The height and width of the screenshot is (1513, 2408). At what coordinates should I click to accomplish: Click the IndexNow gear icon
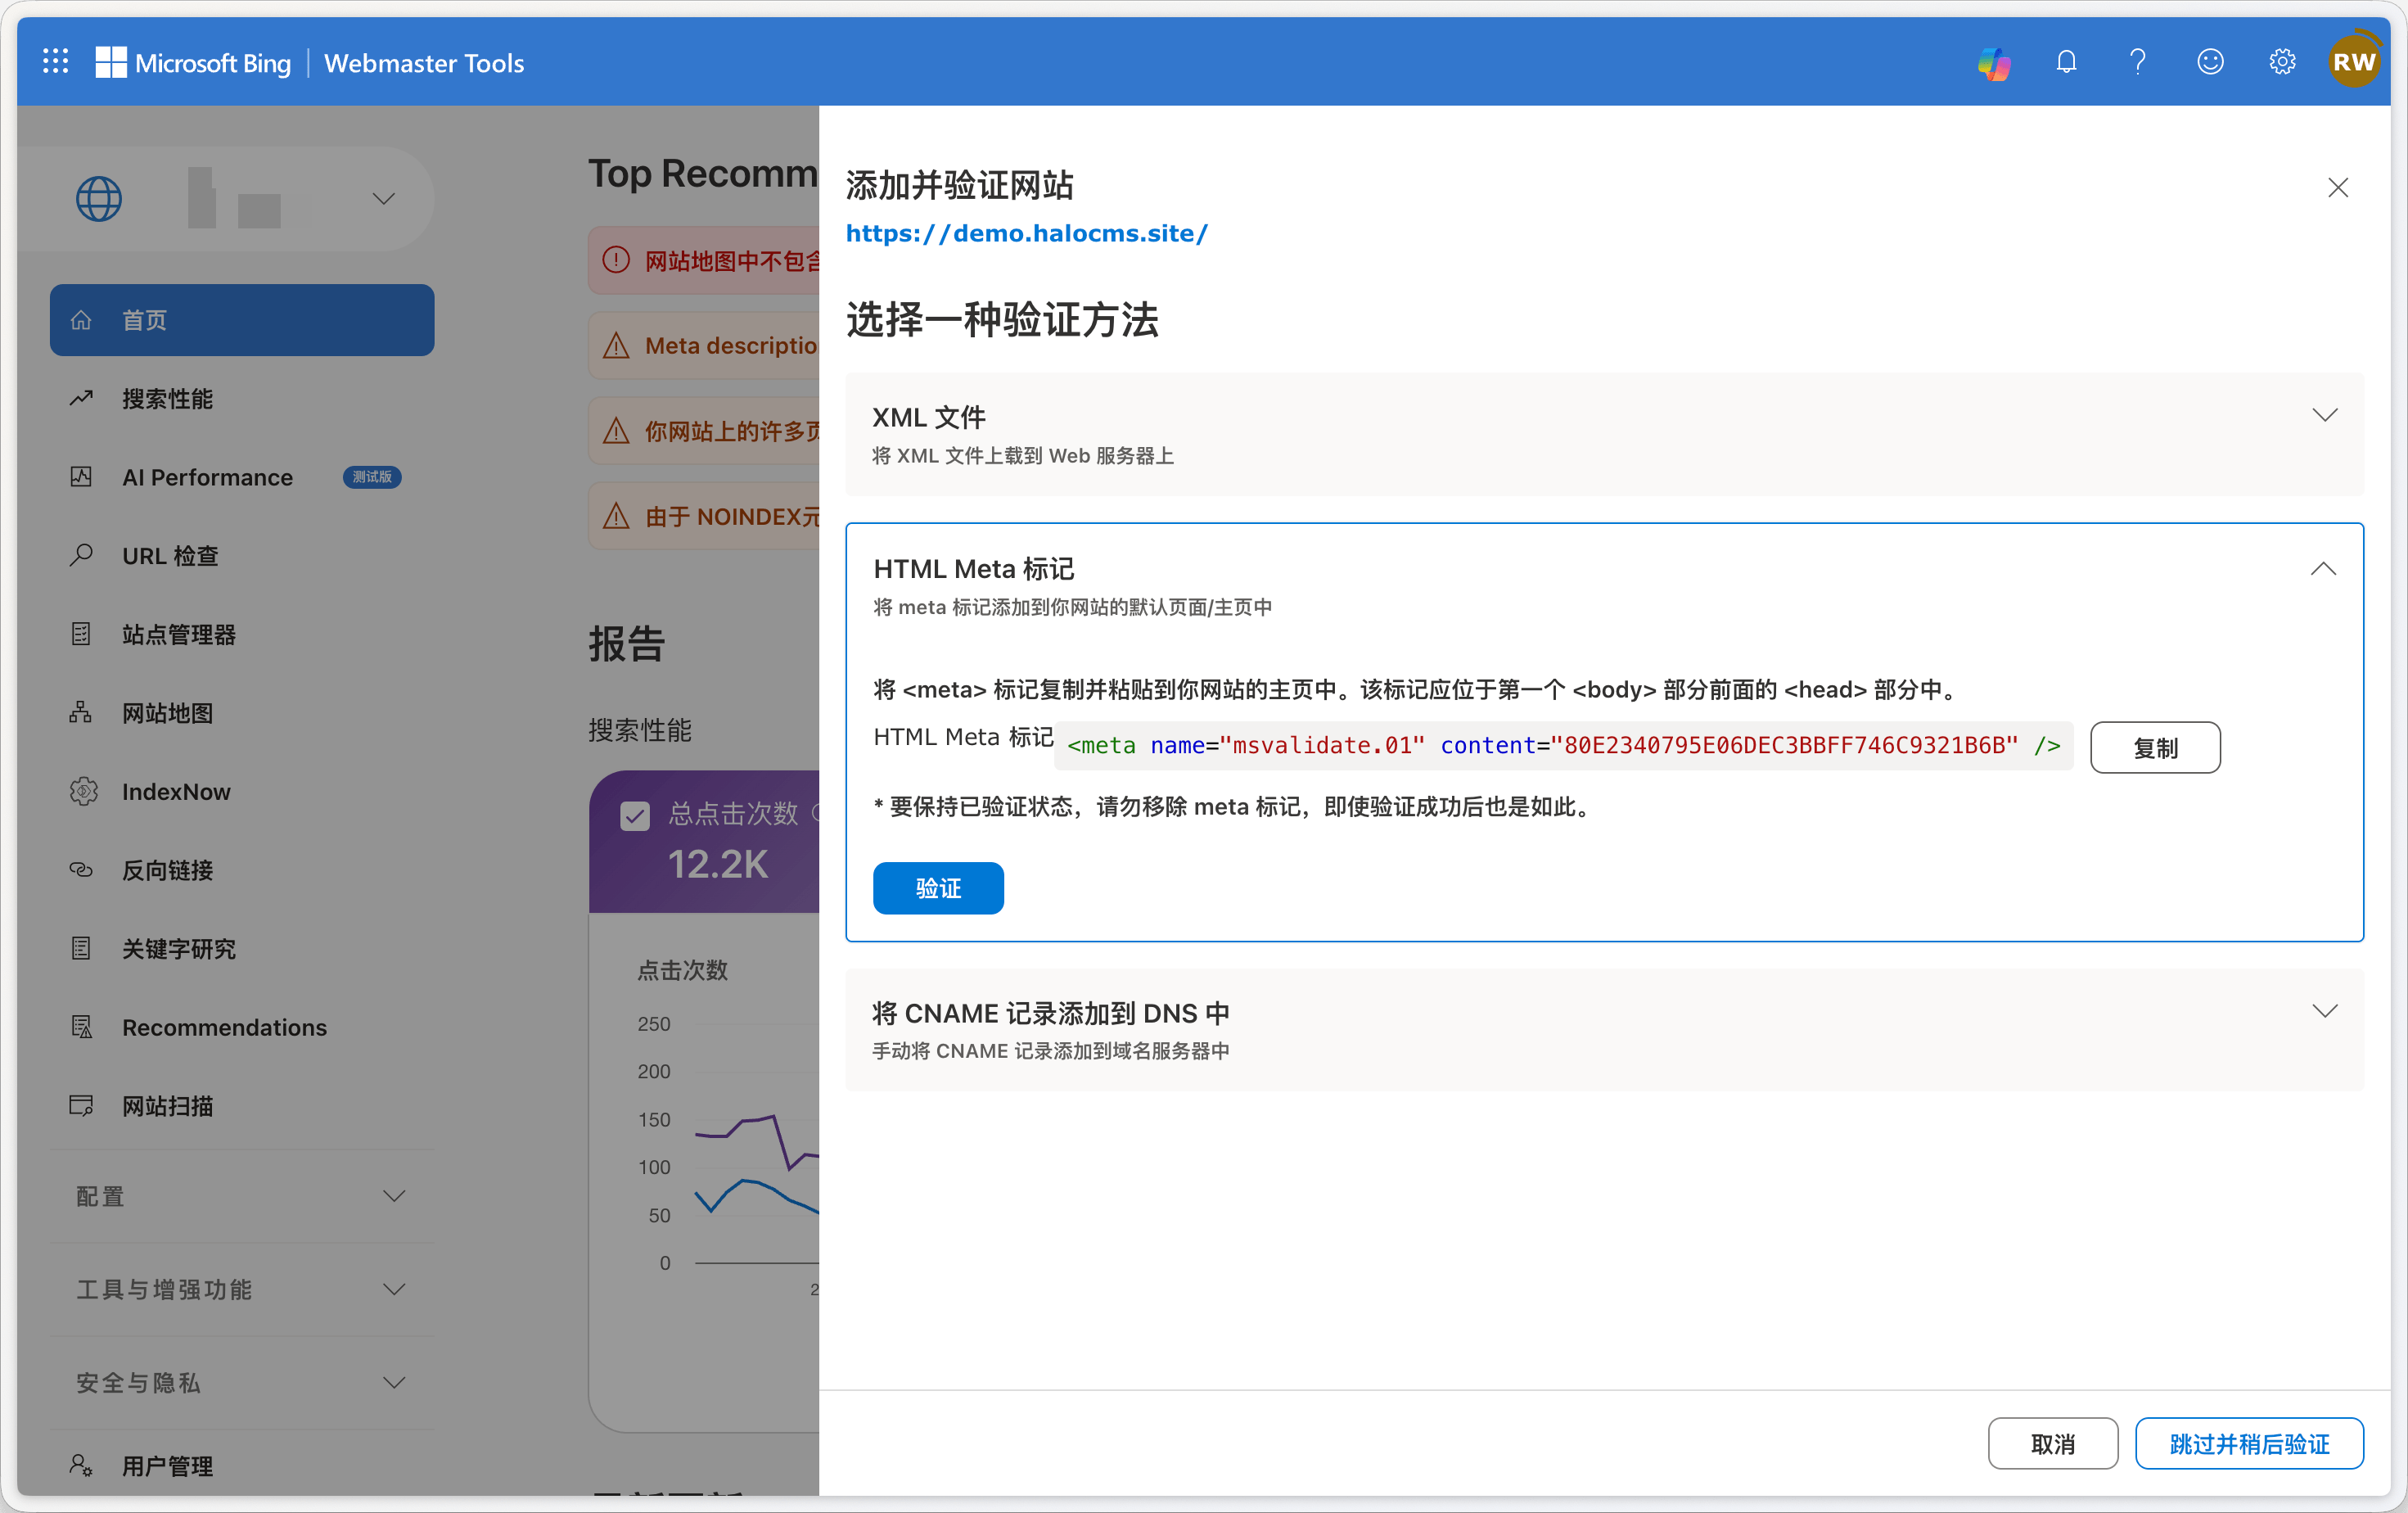click(83, 791)
